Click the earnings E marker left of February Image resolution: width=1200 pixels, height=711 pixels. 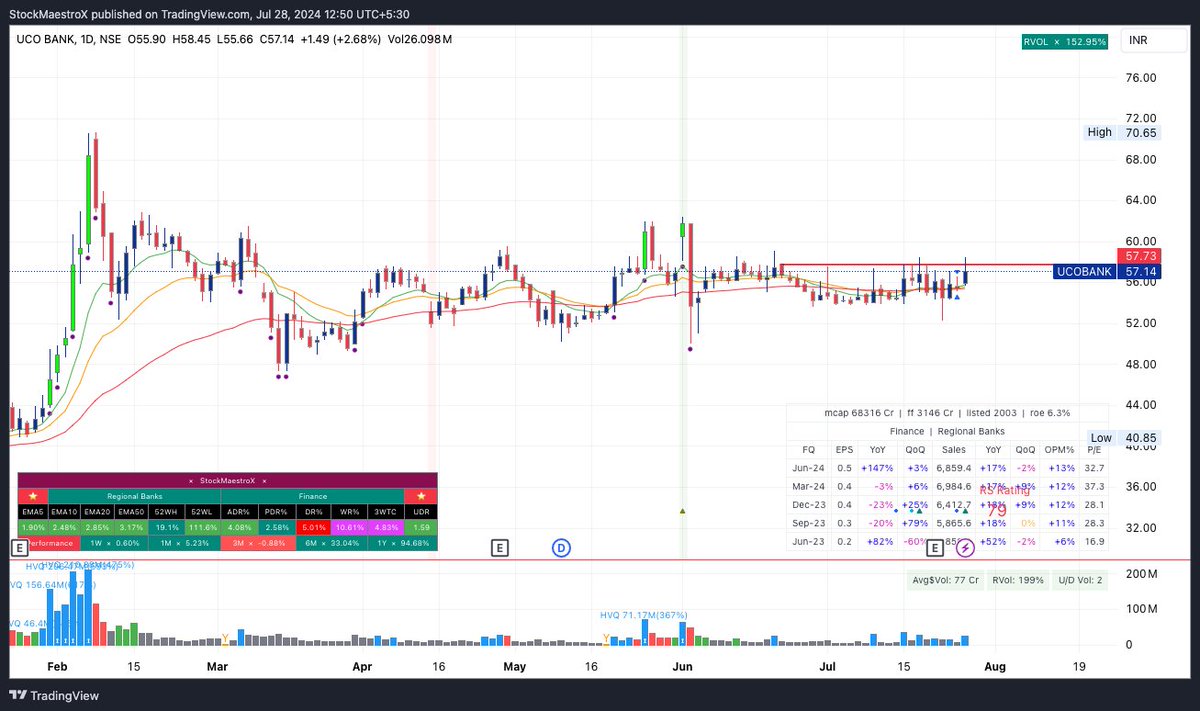(x=18, y=547)
